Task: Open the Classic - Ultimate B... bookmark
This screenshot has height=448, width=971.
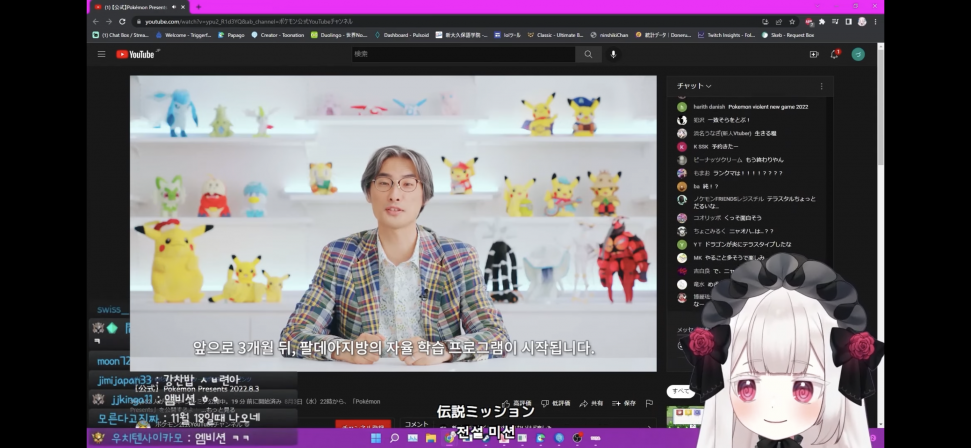Action: [x=555, y=35]
